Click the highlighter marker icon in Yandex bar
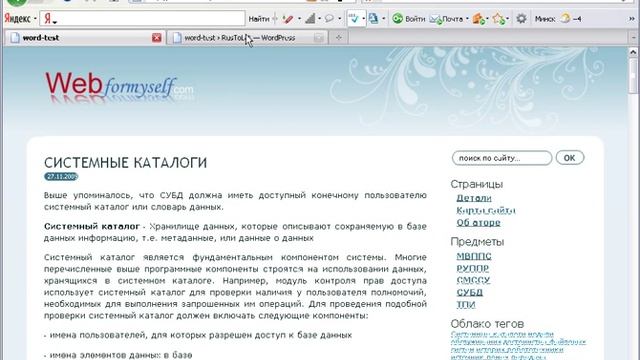The height and width of the screenshot is (360, 640). click(x=288, y=18)
